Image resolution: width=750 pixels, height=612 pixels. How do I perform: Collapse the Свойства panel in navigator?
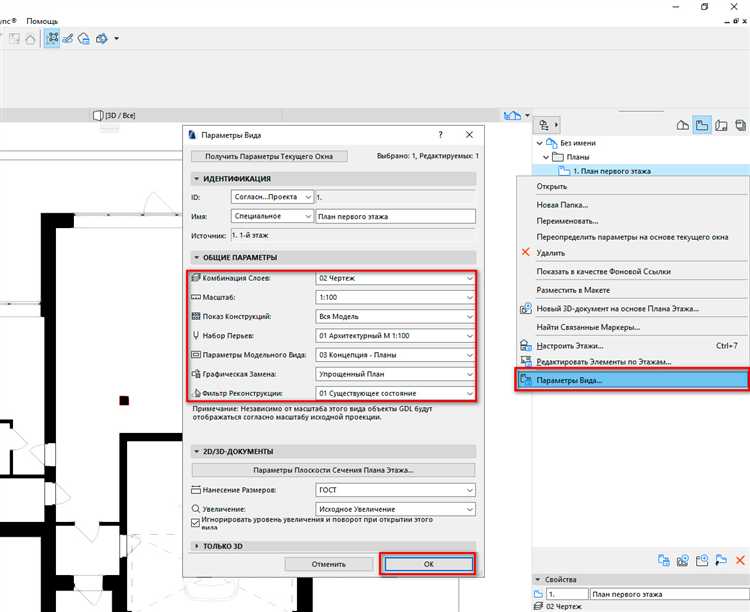[x=537, y=579]
